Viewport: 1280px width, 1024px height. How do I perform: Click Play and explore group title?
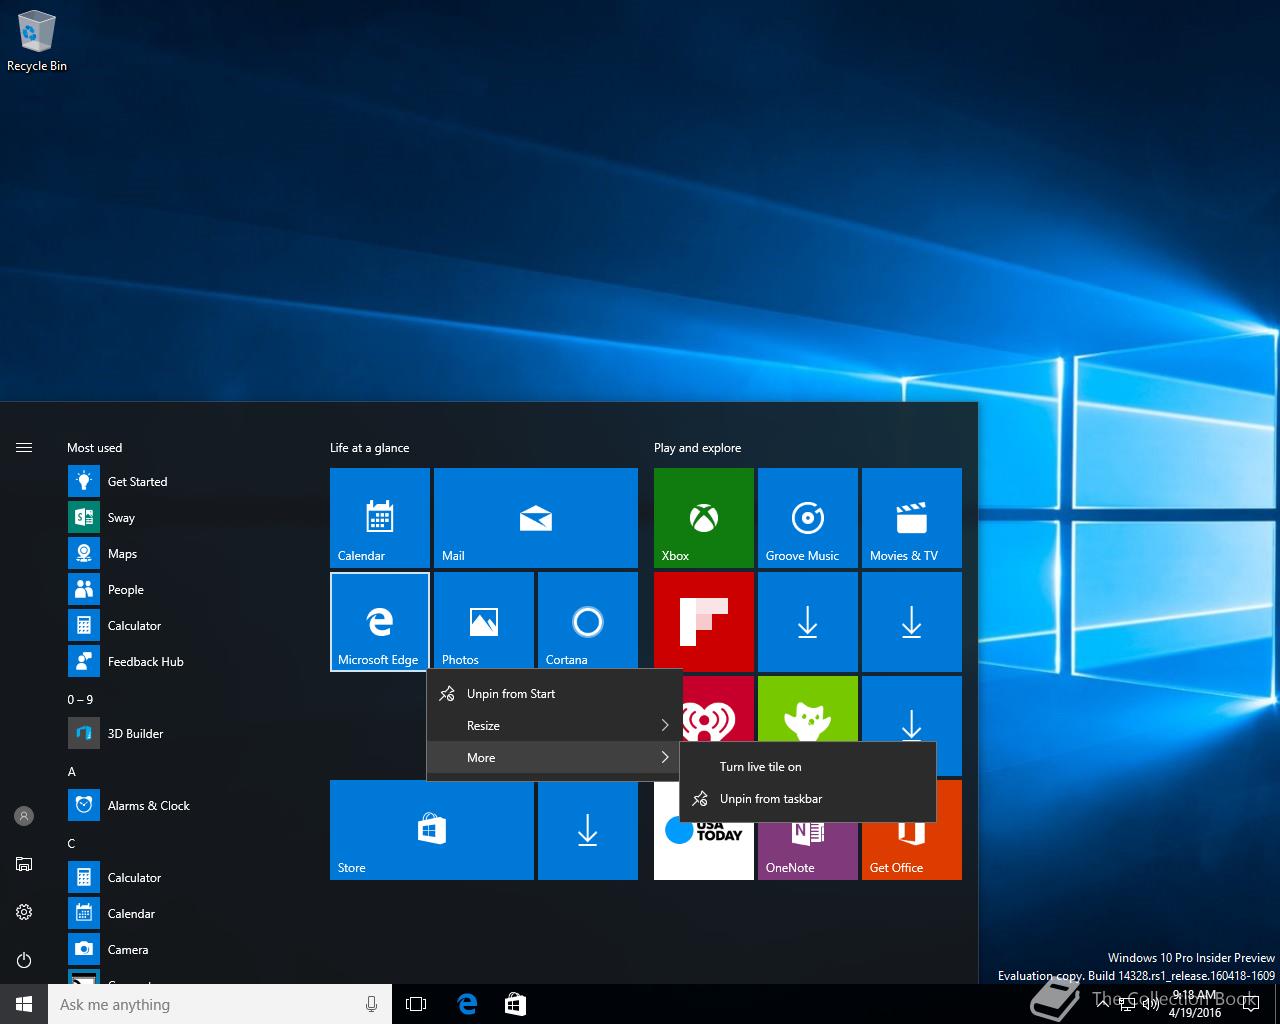[x=697, y=447]
